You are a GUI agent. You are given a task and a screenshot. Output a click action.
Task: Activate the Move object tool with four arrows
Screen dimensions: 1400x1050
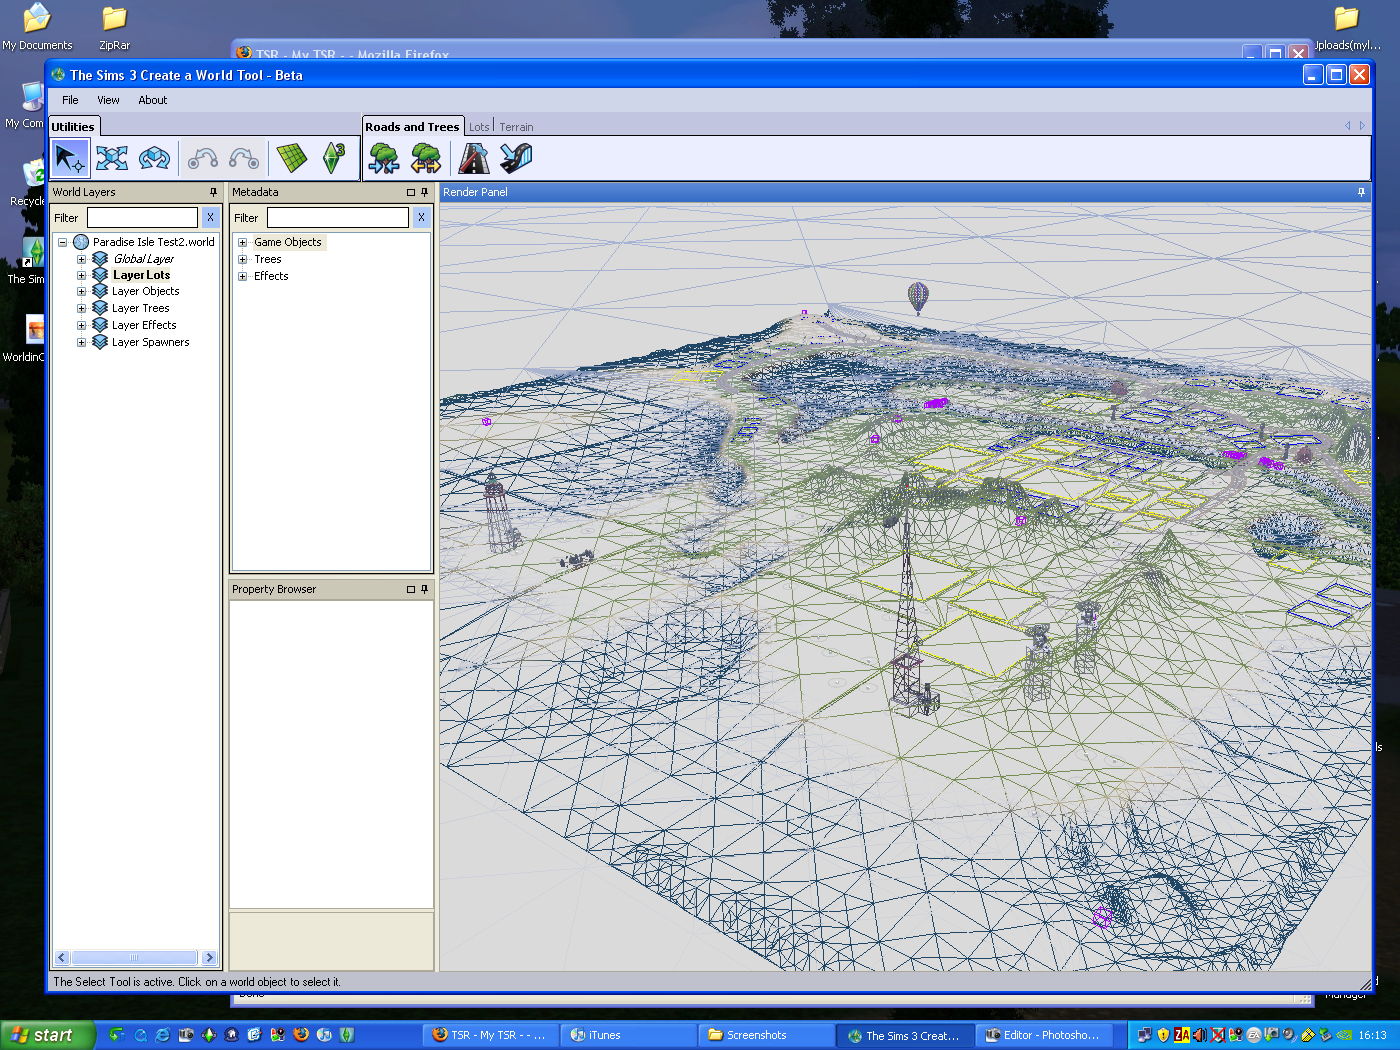tap(112, 158)
